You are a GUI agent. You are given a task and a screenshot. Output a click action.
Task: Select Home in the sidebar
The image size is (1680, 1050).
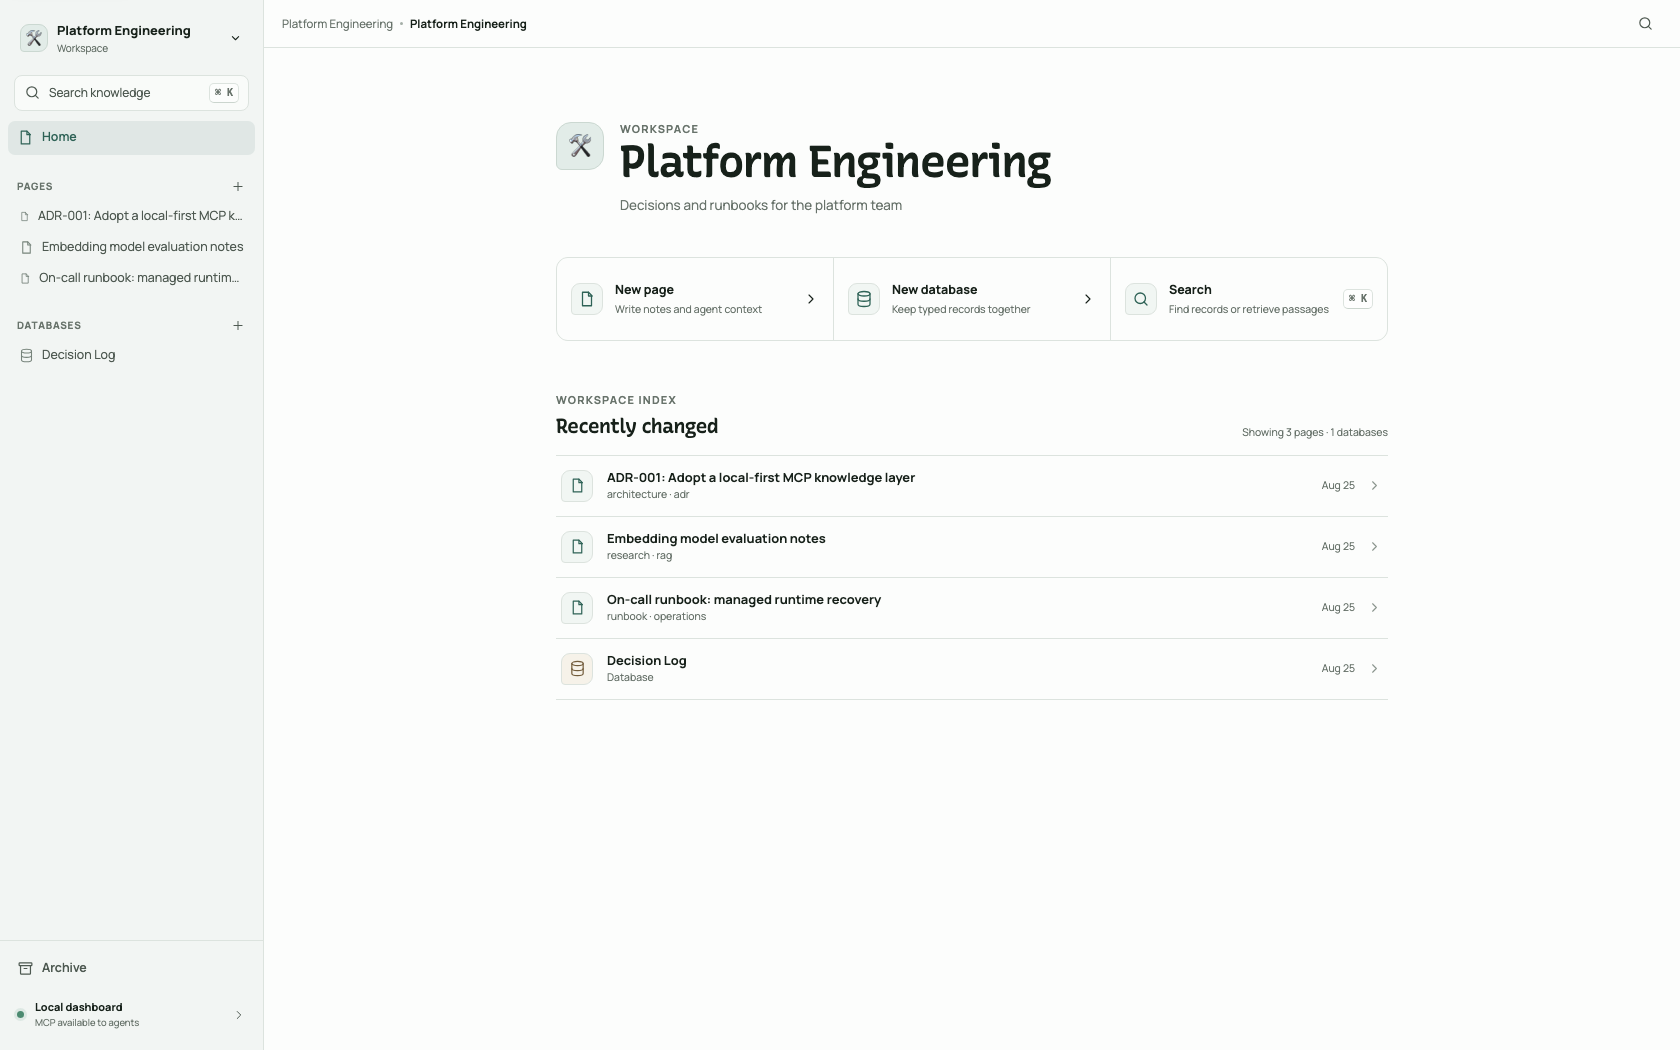click(131, 138)
